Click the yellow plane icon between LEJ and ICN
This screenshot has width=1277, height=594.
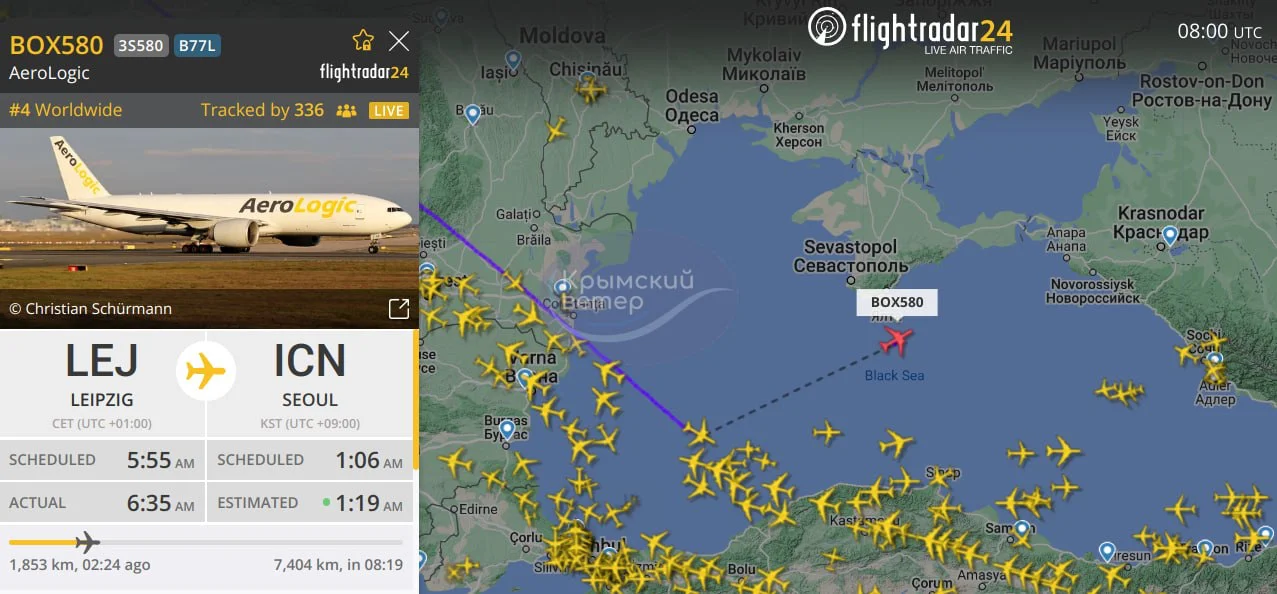206,371
